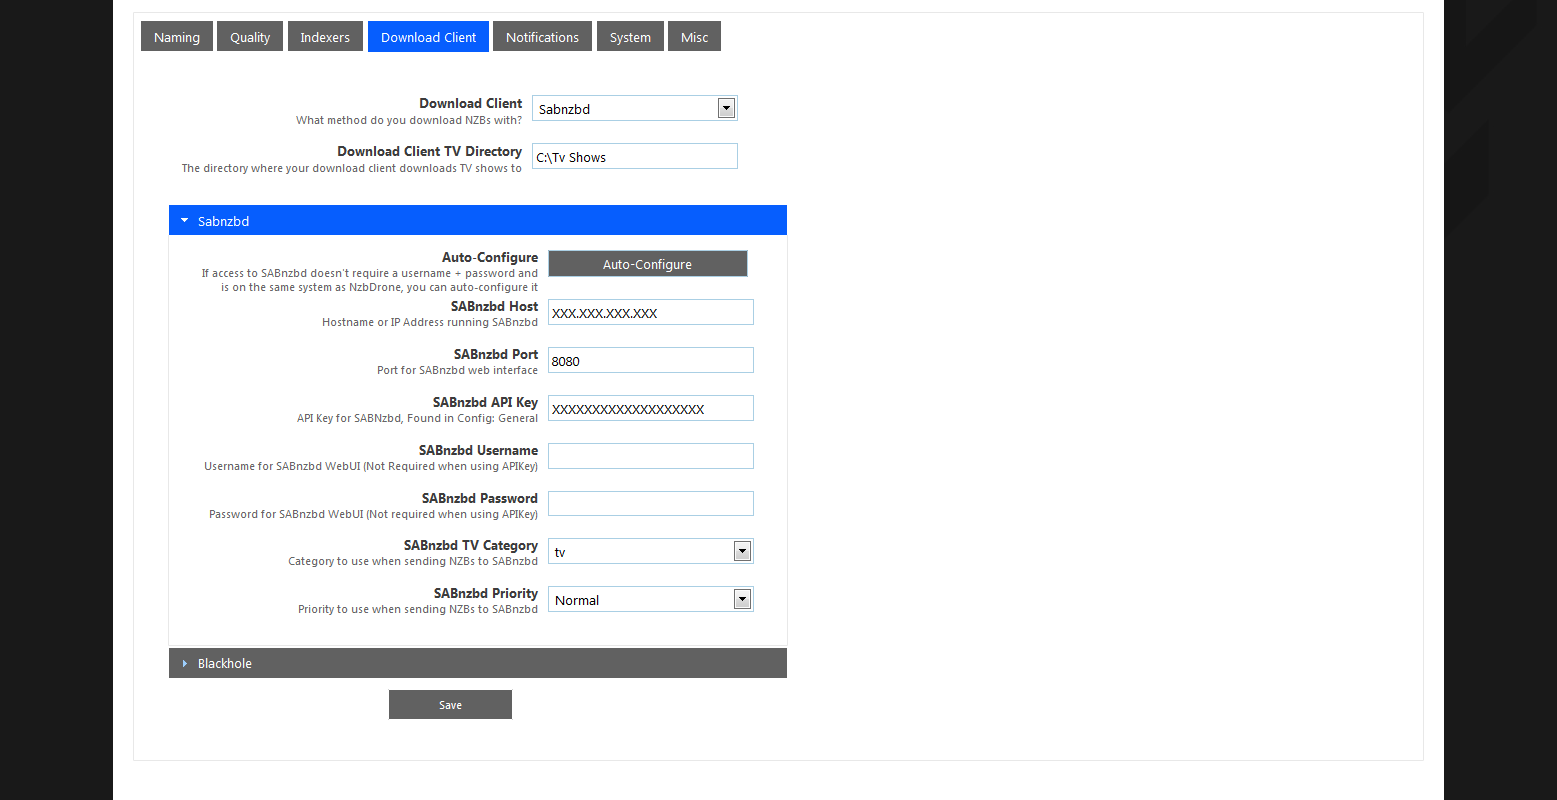
Task: Click the 'SABnzbd Priority' label text
Action: 486,593
